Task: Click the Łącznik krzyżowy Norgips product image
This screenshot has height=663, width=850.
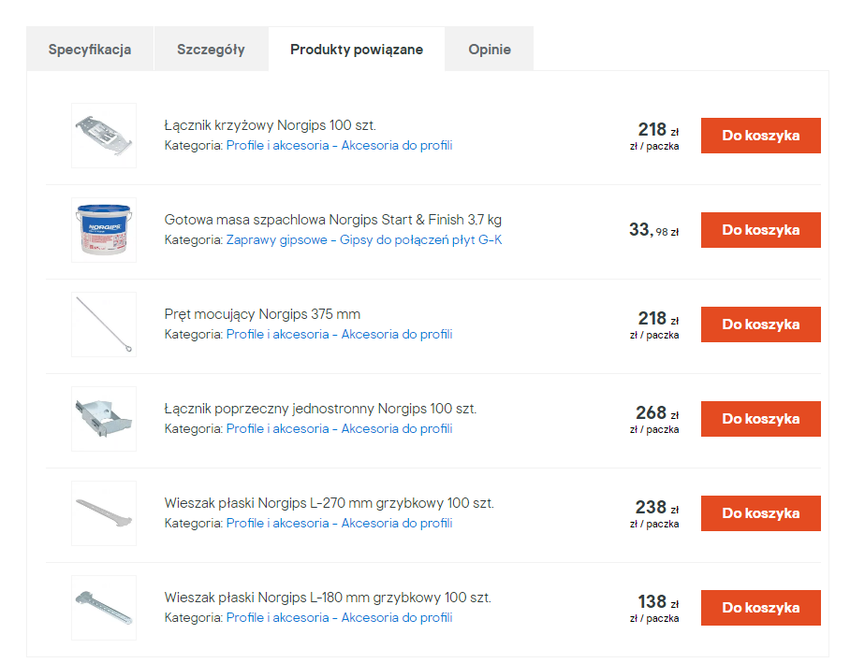Action: tap(104, 135)
